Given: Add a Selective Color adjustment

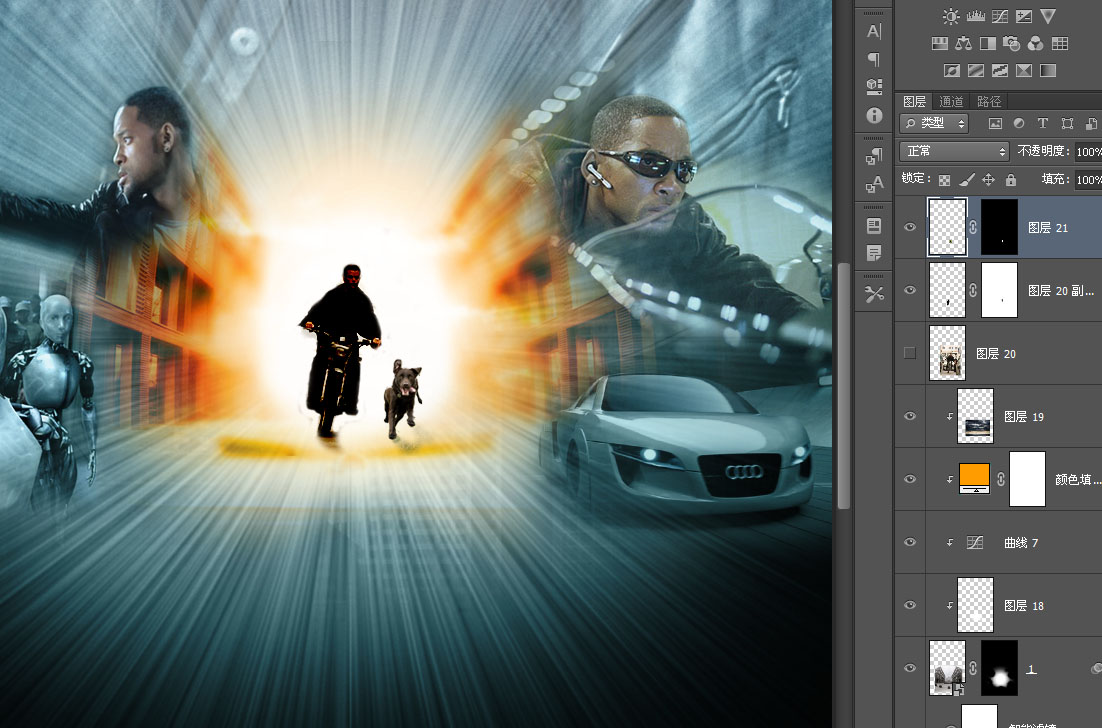Looking at the screenshot, I should click(x=1024, y=70).
